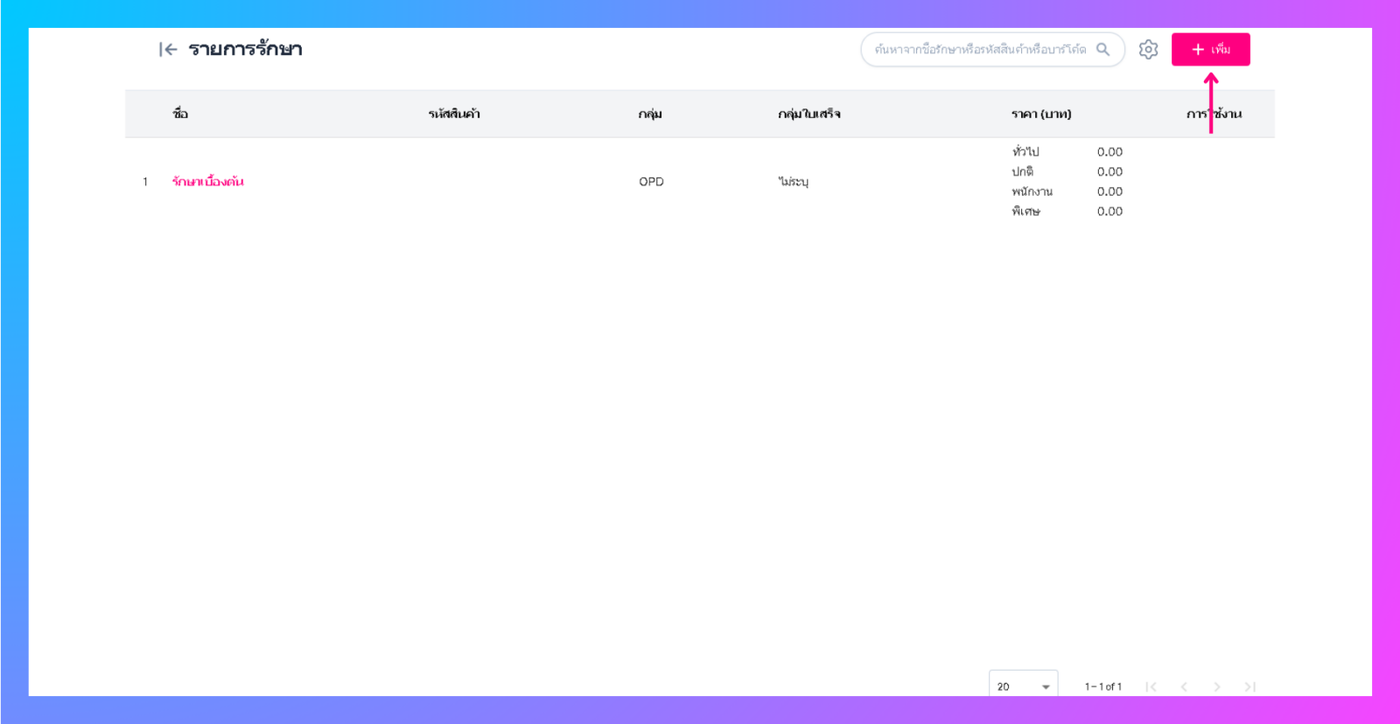Go to the next page

tap(1217, 687)
